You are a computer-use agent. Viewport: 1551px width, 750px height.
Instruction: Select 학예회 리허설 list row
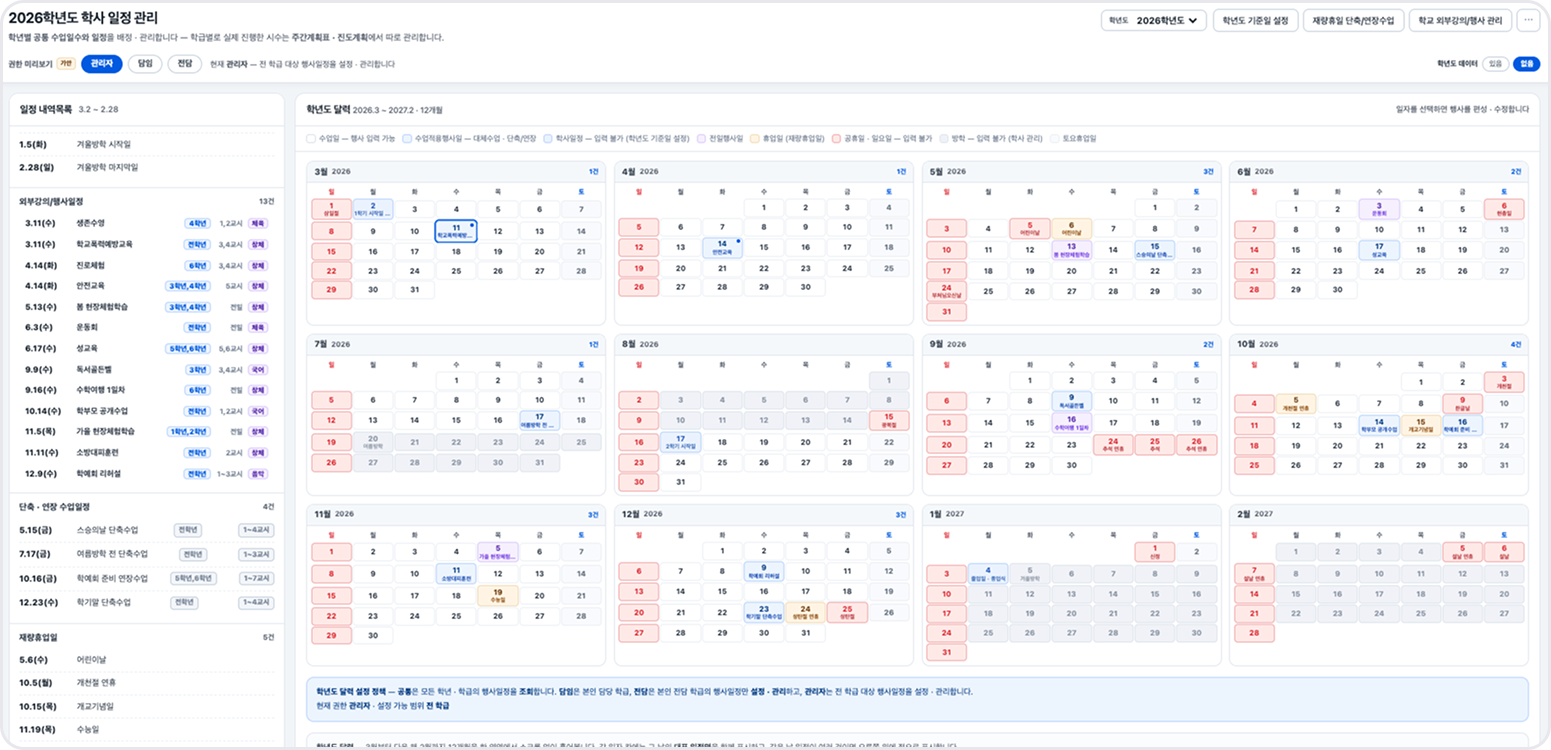148,474
